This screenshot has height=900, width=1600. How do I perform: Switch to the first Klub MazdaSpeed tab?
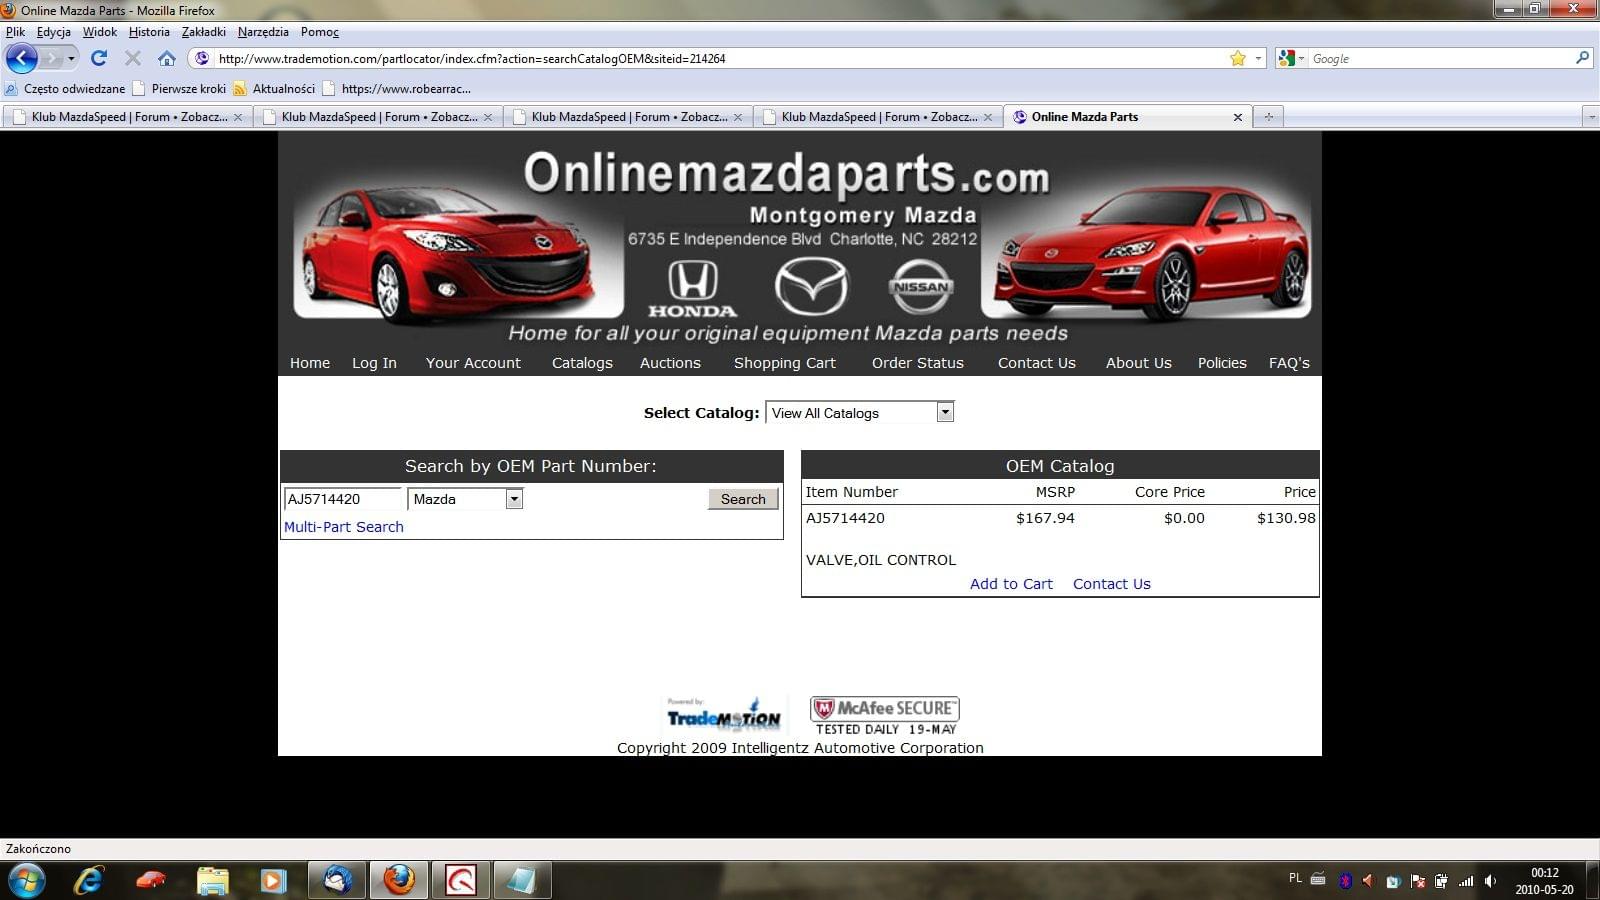[128, 117]
